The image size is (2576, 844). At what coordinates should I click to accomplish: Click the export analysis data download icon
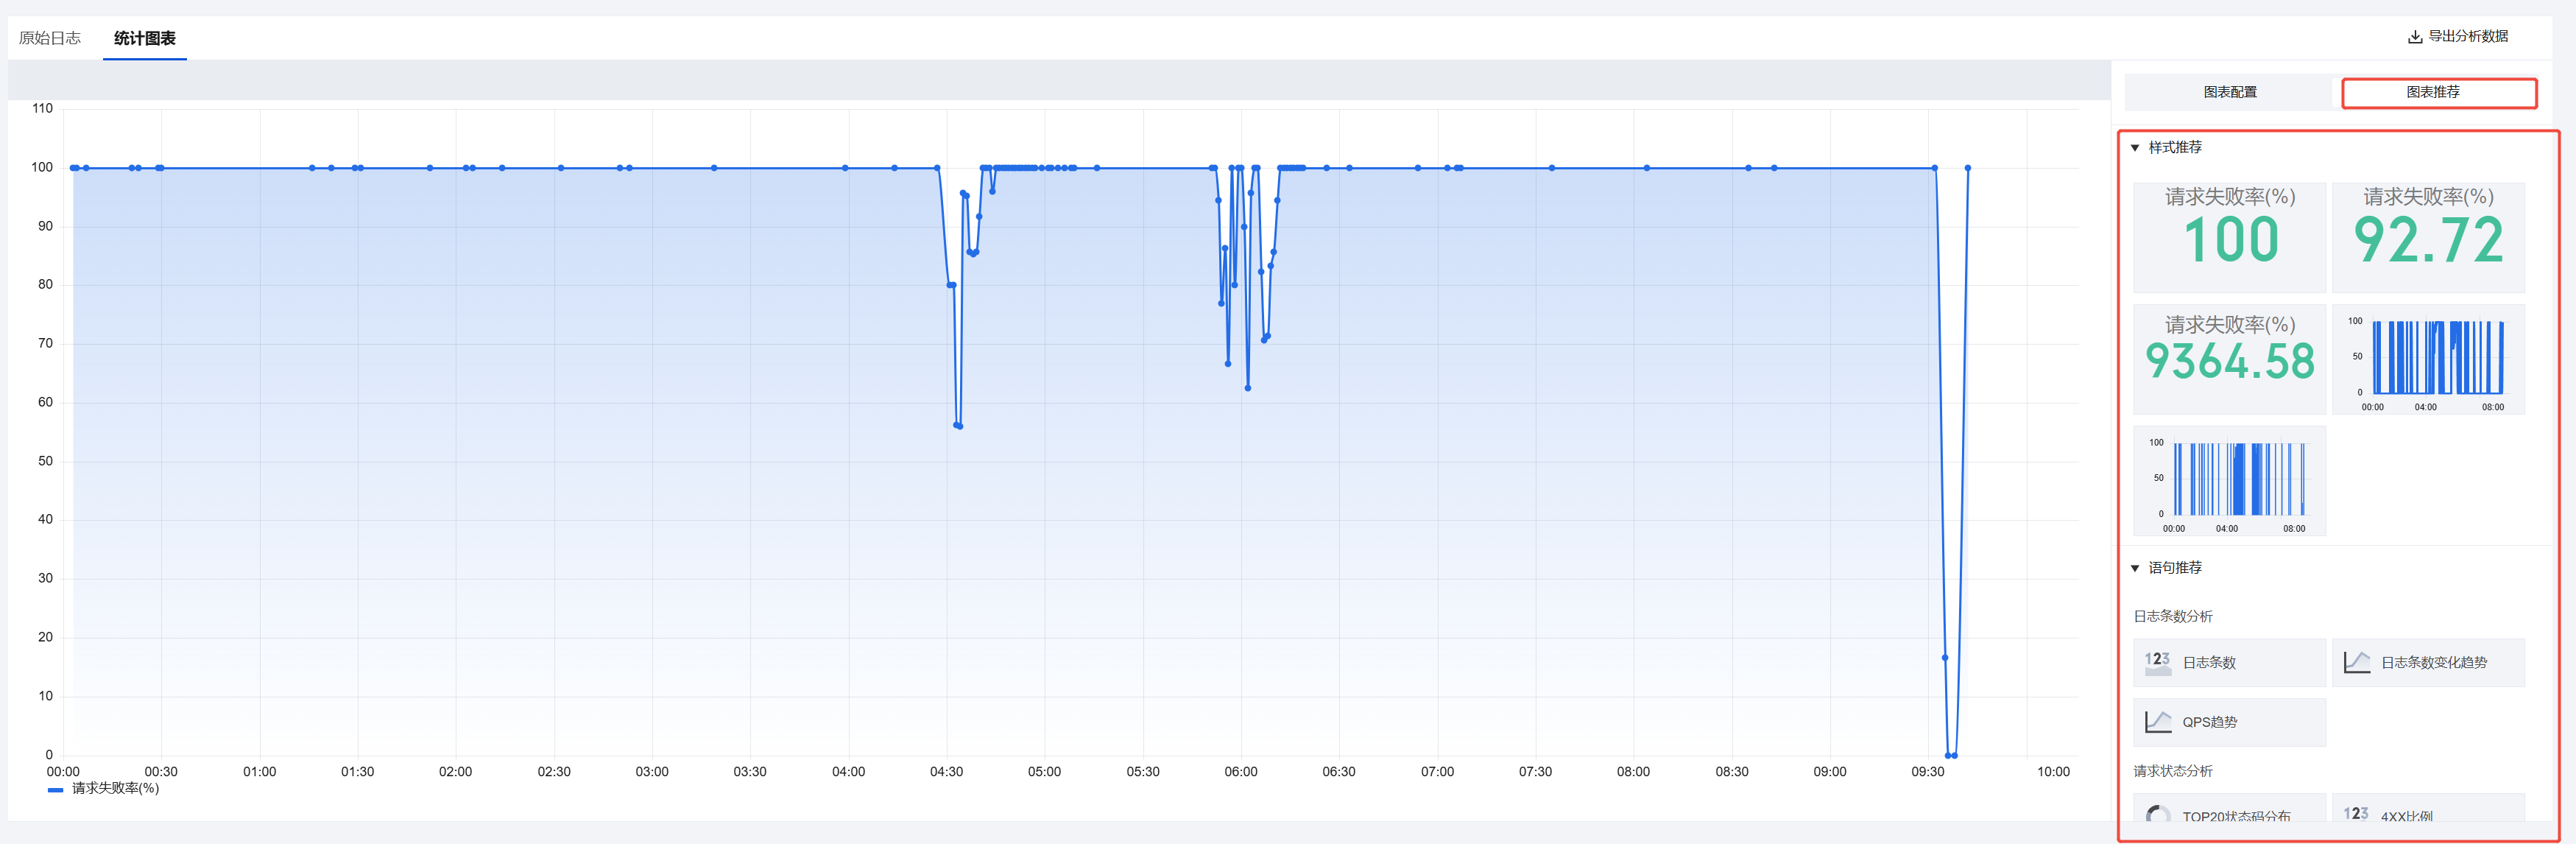click(x=2414, y=37)
